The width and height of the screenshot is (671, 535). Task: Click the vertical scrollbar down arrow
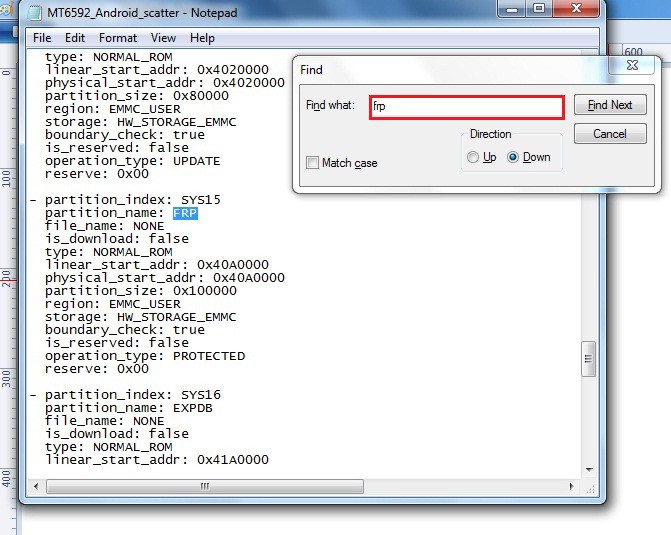[589, 470]
